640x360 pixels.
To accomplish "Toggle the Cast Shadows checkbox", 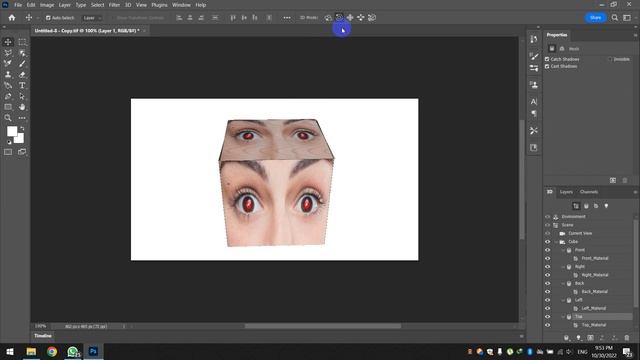I will (547, 66).
